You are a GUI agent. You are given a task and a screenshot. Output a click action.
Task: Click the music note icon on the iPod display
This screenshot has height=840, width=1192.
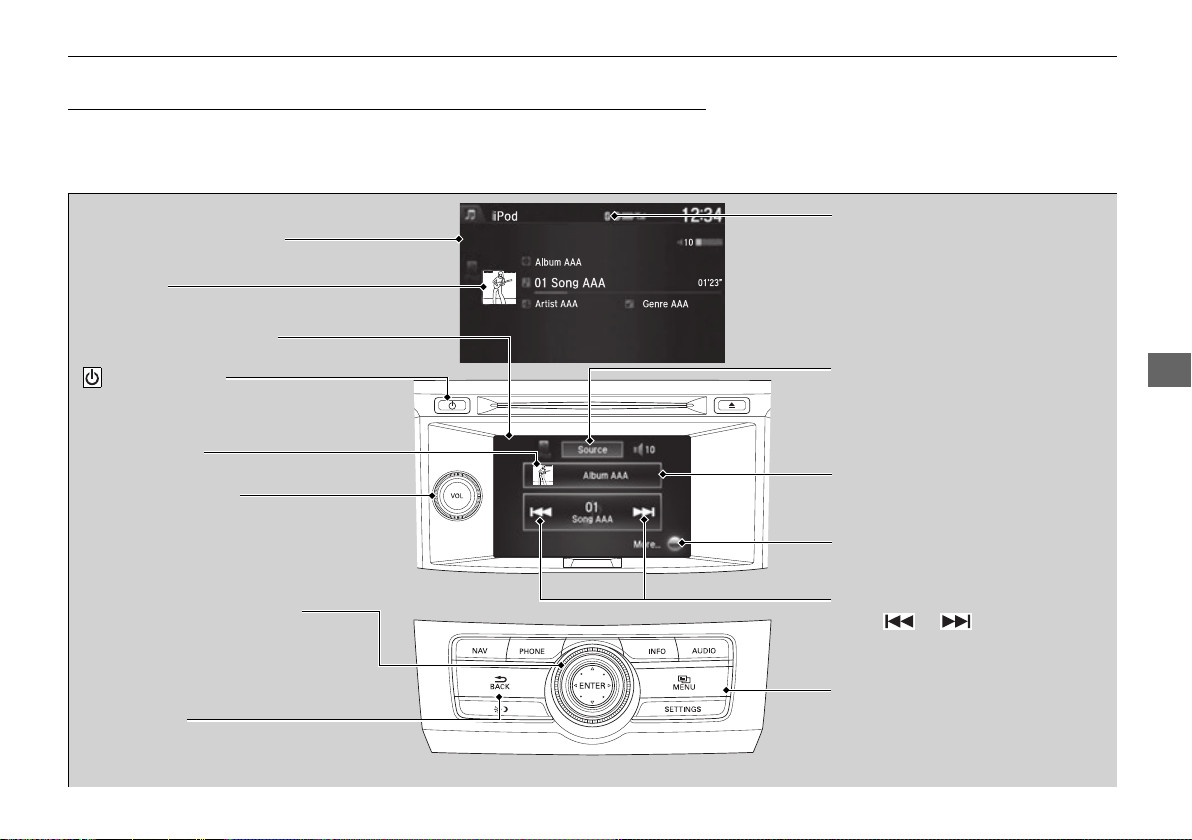click(x=471, y=215)
